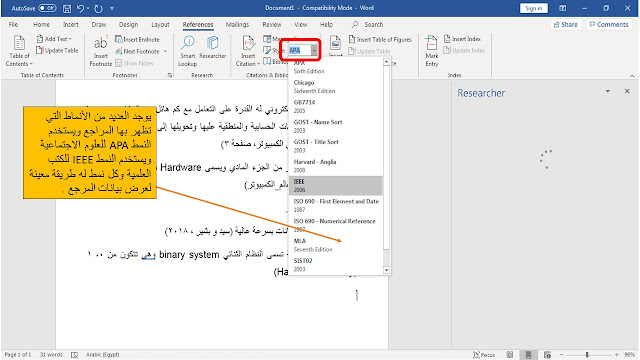The width and height of the screenshot is (640, 360).
Task: Choose GB7714 2005 style
Action: coord(336,107)
